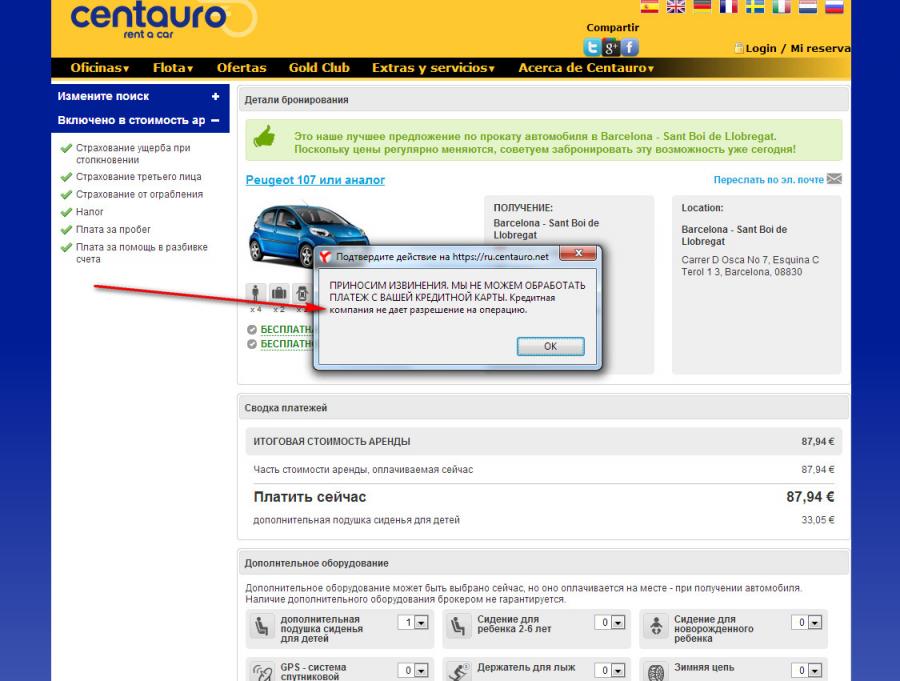Click the 'Compartir' label
The height and width of the screenshot is (681, 900).
click(612, 28)
